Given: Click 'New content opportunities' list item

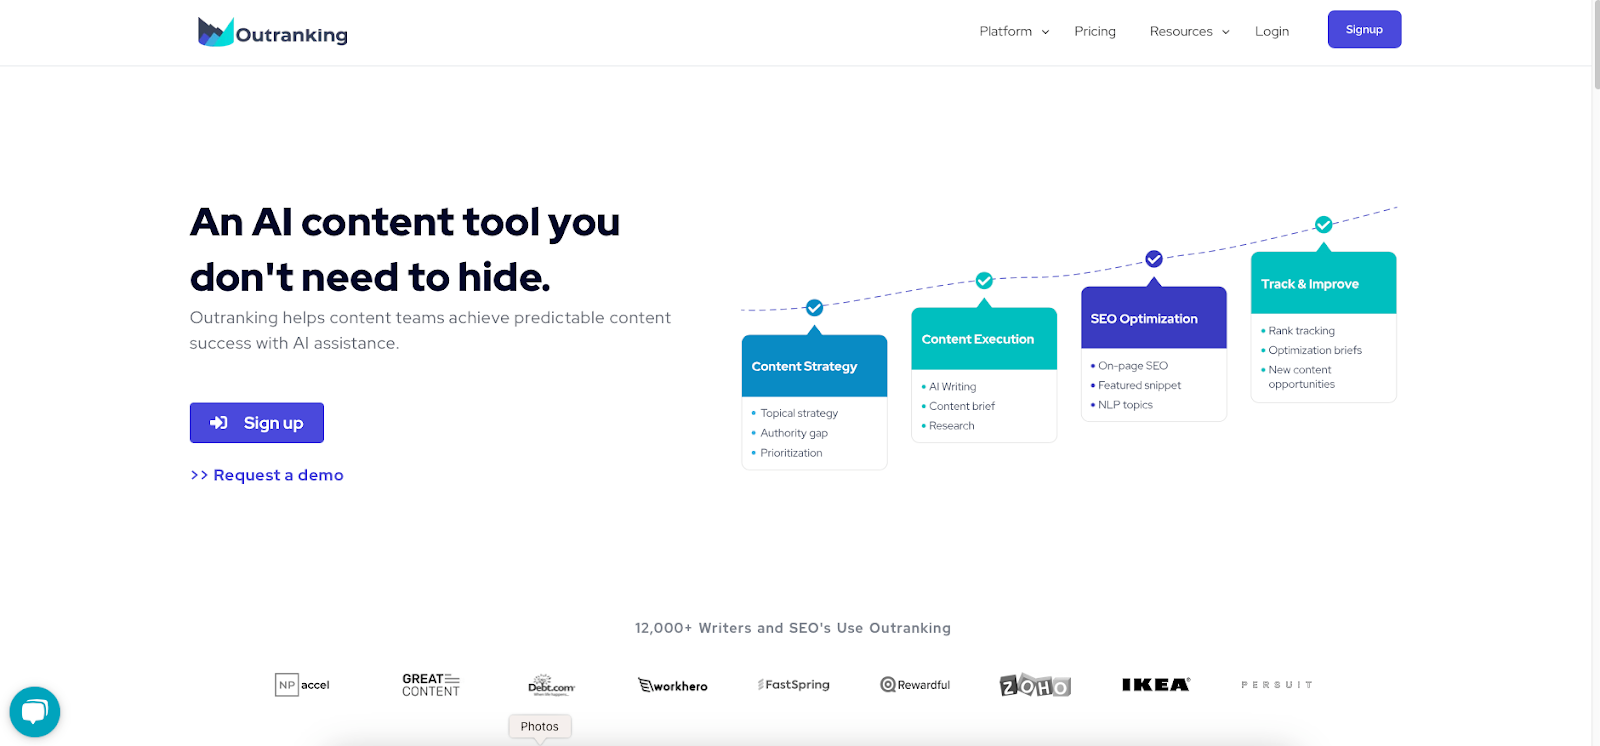Looking at the screenshot, I should pos(1300,377).
